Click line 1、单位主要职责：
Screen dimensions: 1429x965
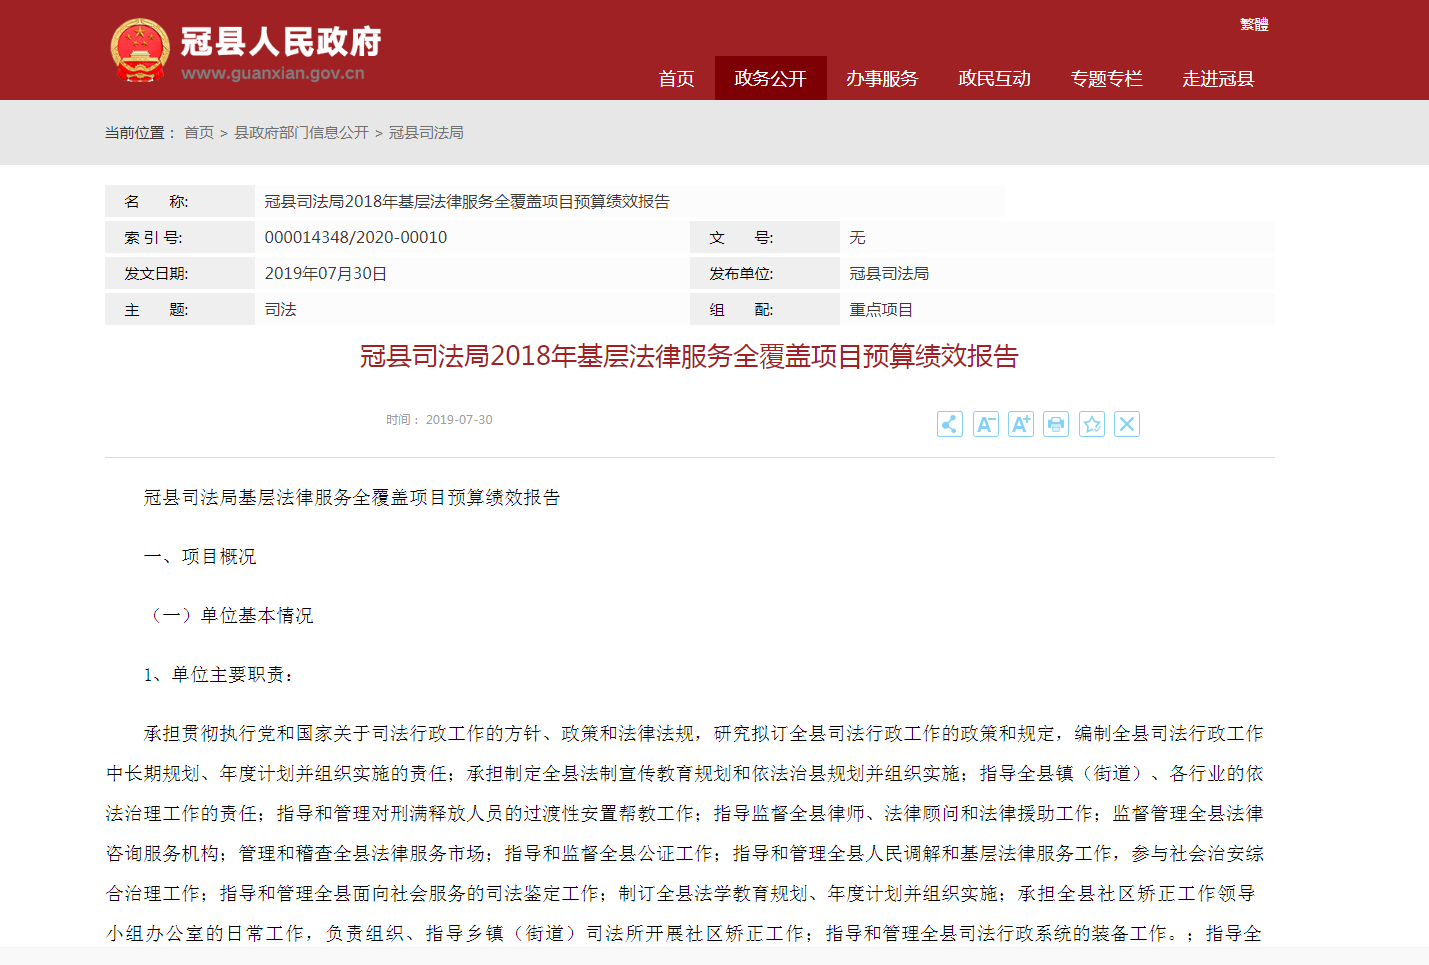220,674
